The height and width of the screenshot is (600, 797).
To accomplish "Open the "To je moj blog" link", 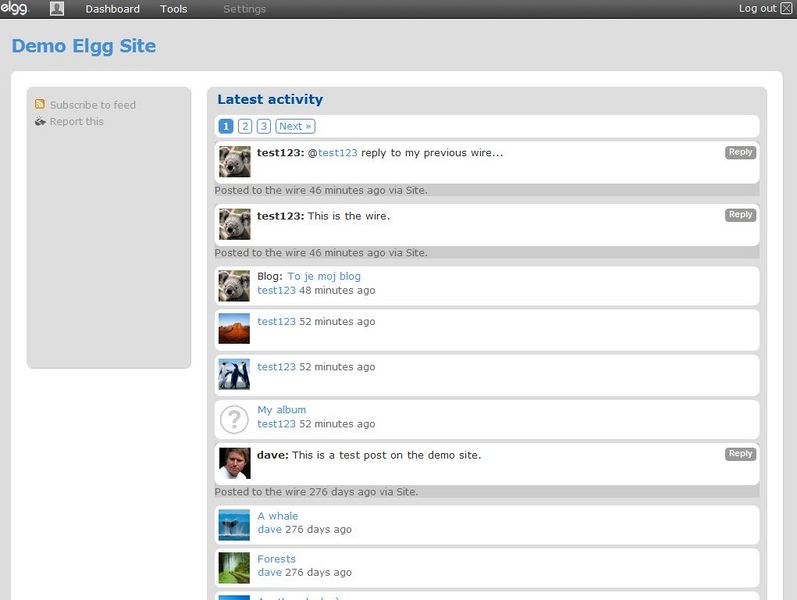I will click(324, 276).
